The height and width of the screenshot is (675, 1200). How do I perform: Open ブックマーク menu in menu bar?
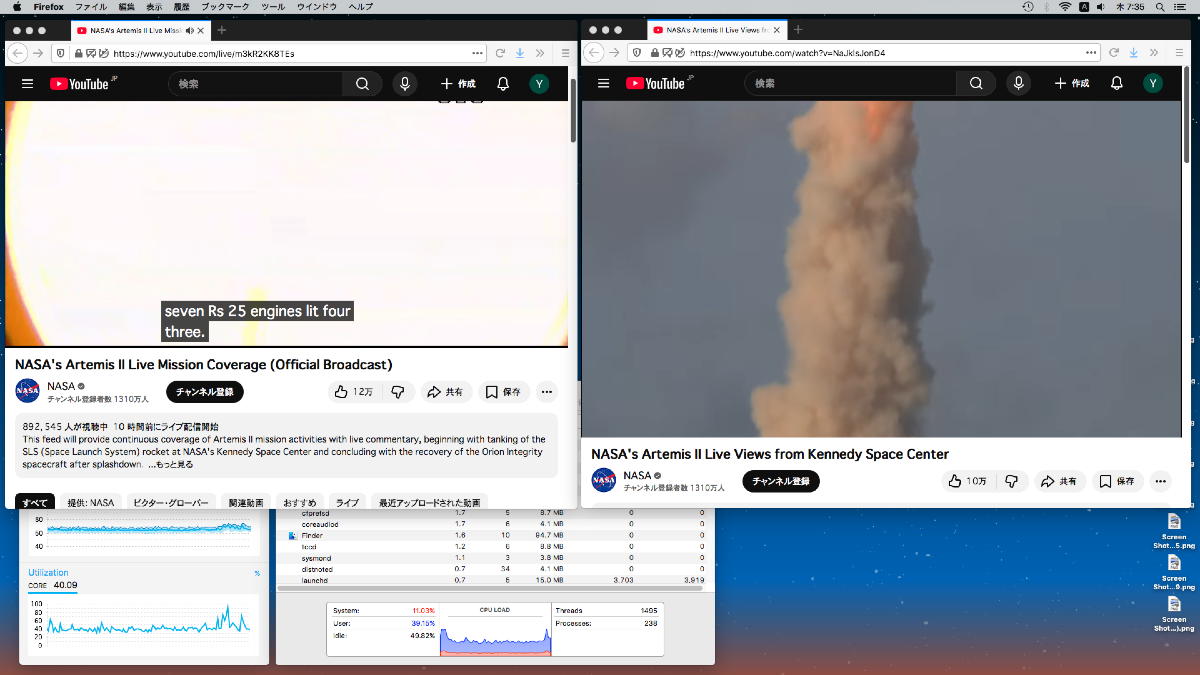pyautogui.click(x=225, y=7)
